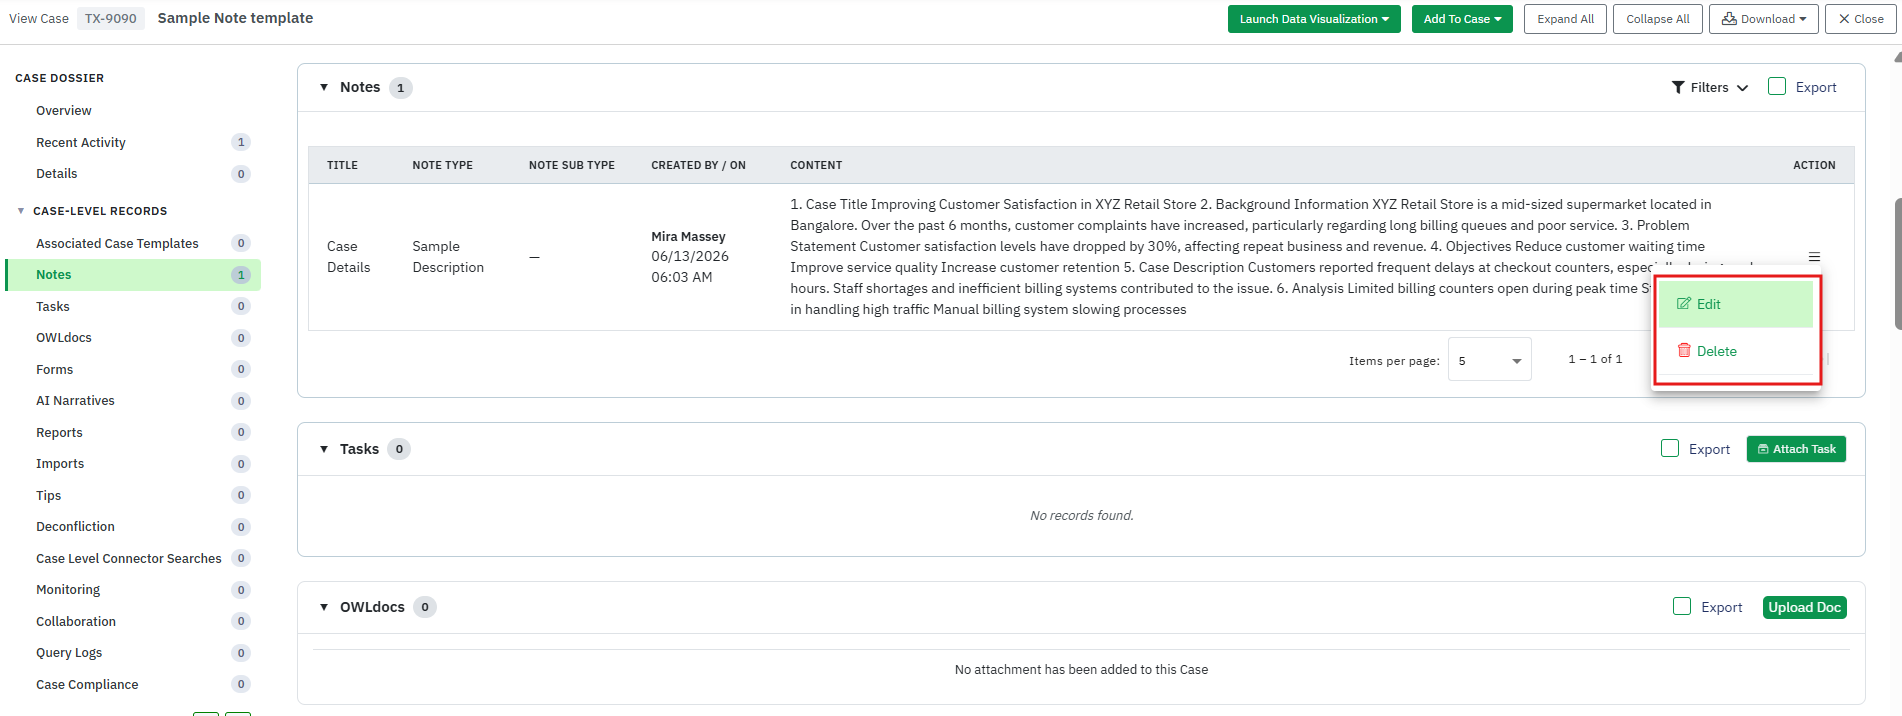Click the Filters funnel icon

(x=1678, y=88)
